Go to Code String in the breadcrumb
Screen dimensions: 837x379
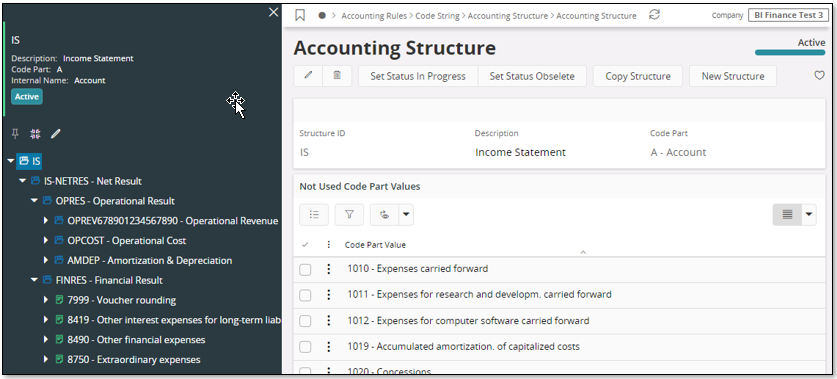(x=438, y=15)
